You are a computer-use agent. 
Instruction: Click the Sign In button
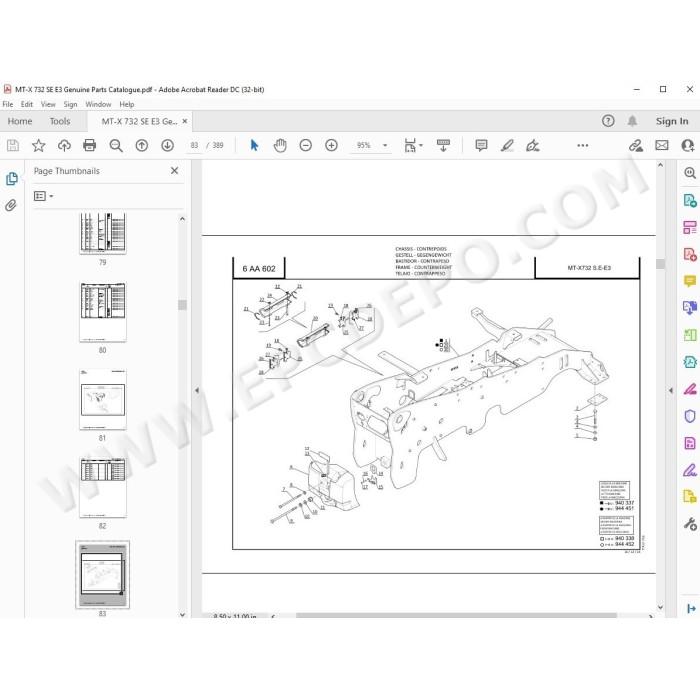click(672, 121)
